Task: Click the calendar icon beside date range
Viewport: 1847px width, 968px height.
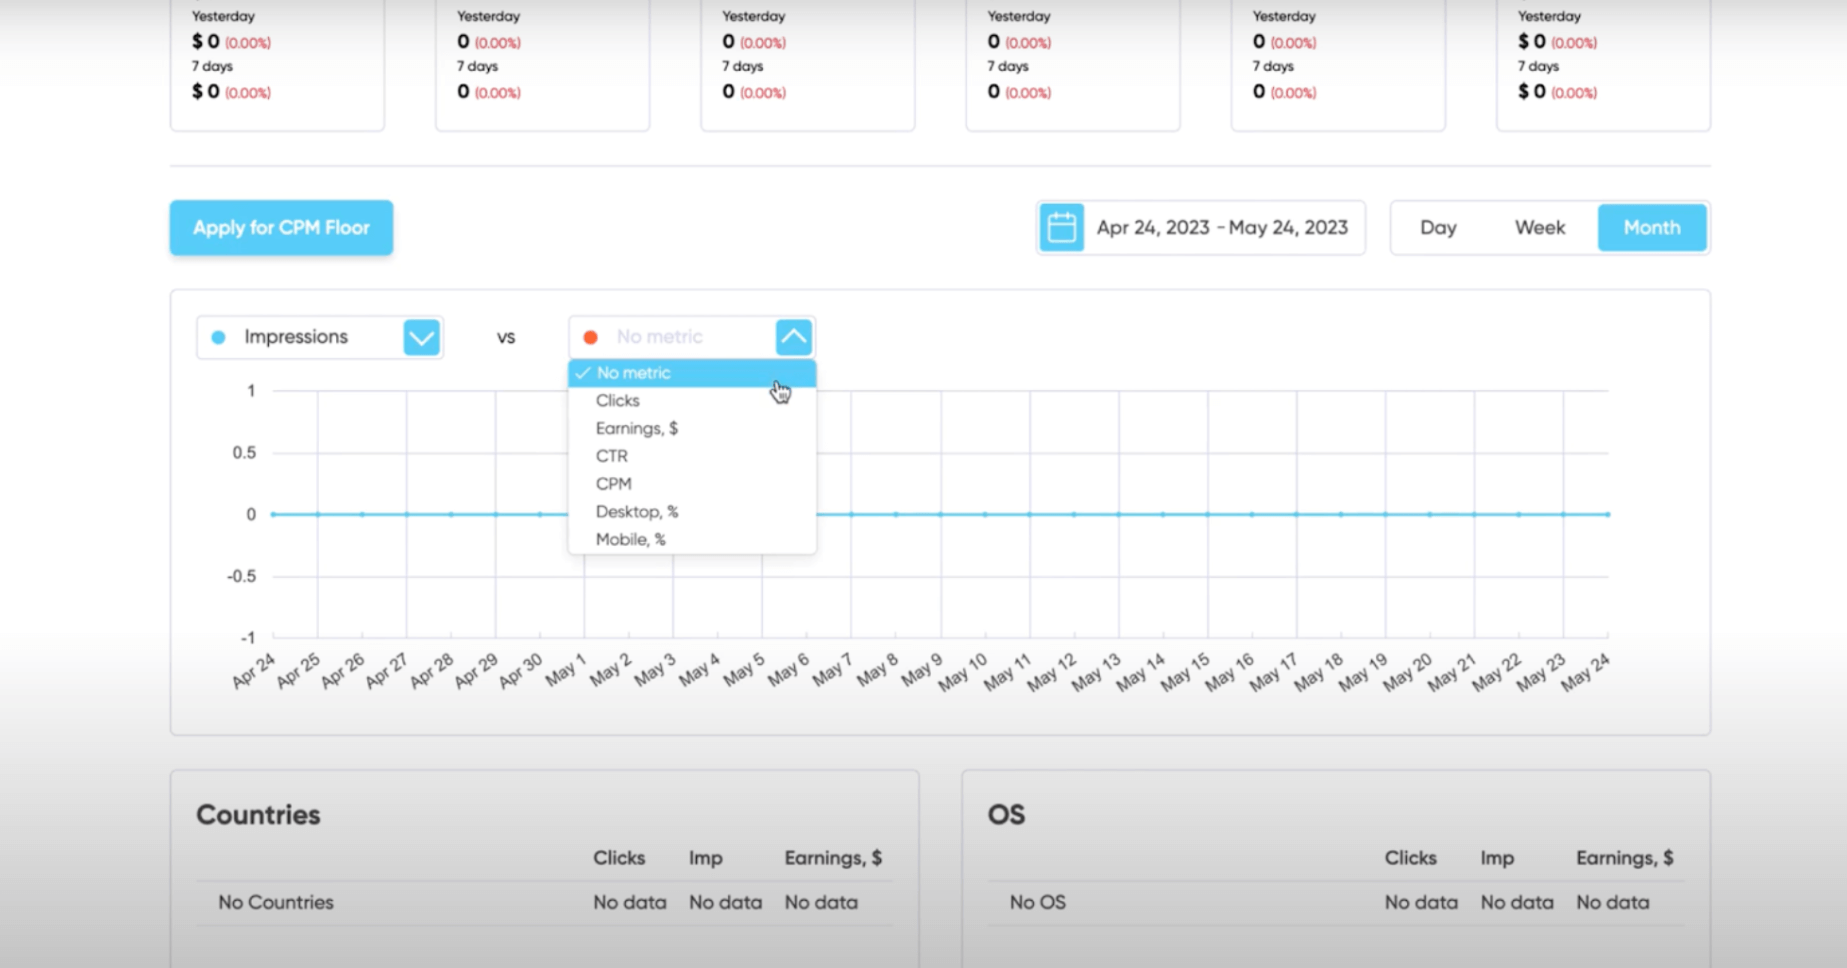Action: (1061, 228)
